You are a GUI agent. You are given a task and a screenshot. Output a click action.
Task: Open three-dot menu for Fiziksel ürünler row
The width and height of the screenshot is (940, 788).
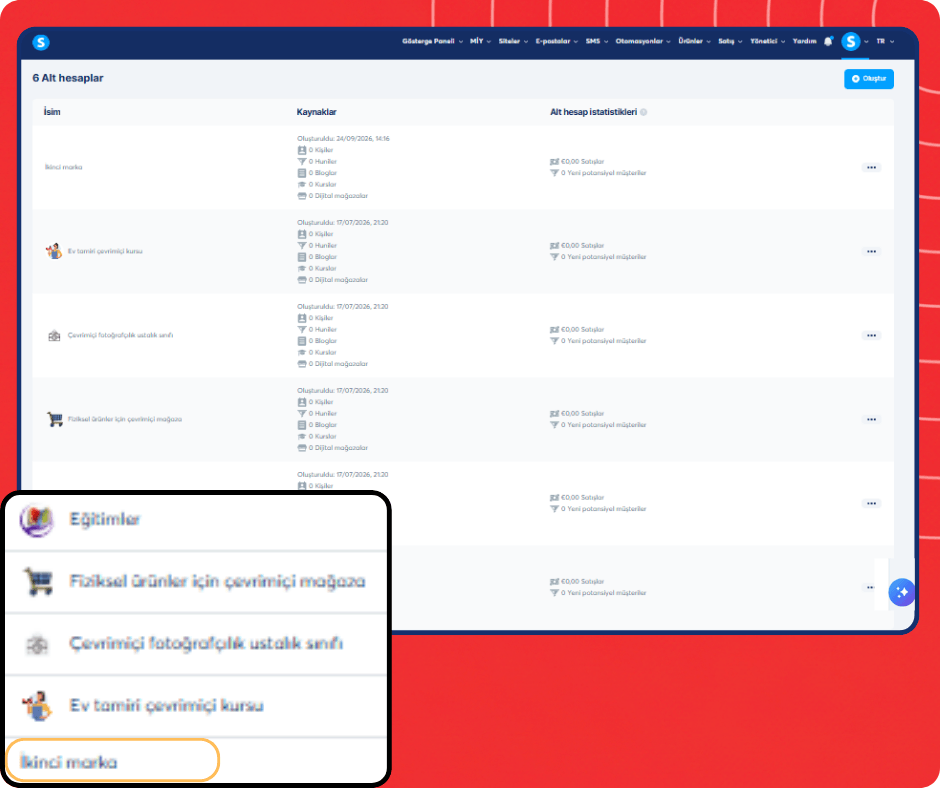872,419
